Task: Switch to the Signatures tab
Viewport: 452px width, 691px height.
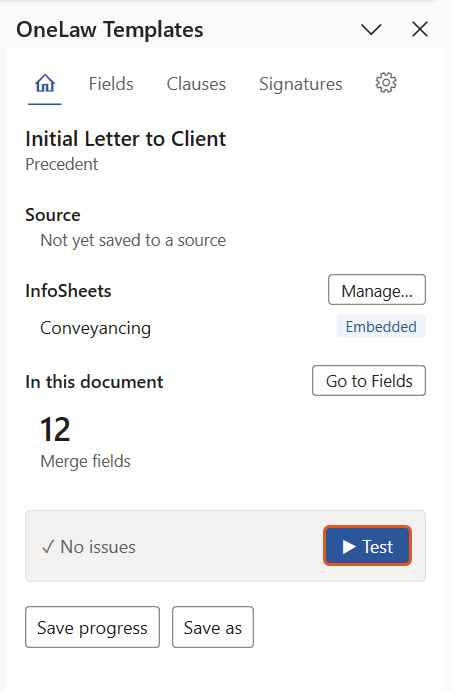Action: point(300,84)
